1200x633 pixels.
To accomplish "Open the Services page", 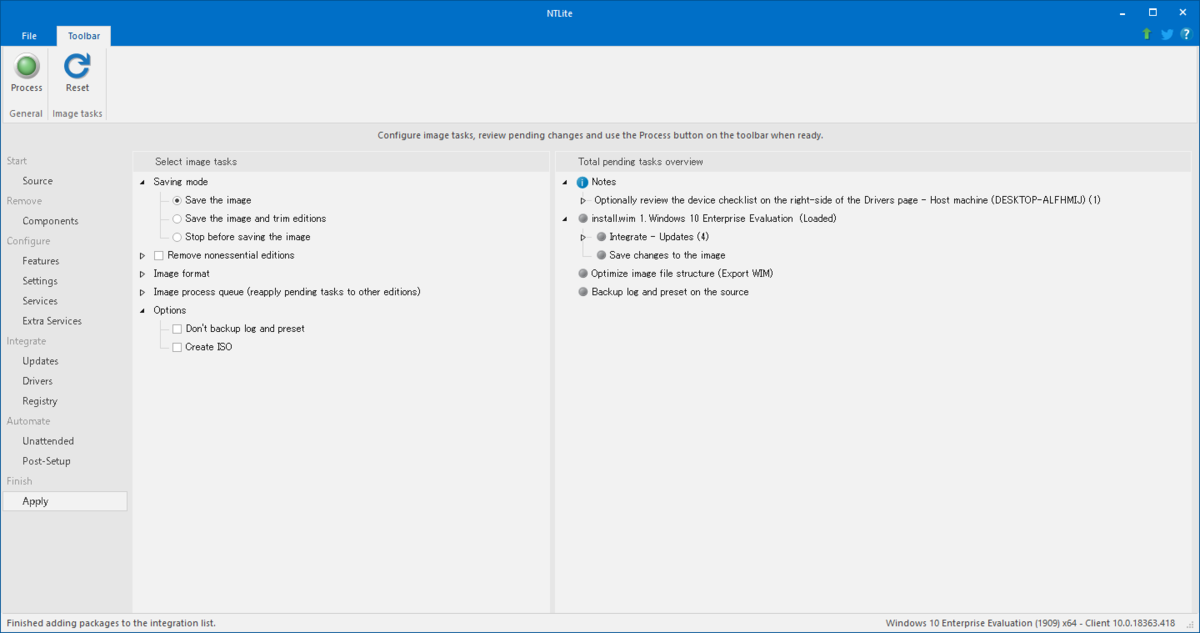I will point(40,301).
